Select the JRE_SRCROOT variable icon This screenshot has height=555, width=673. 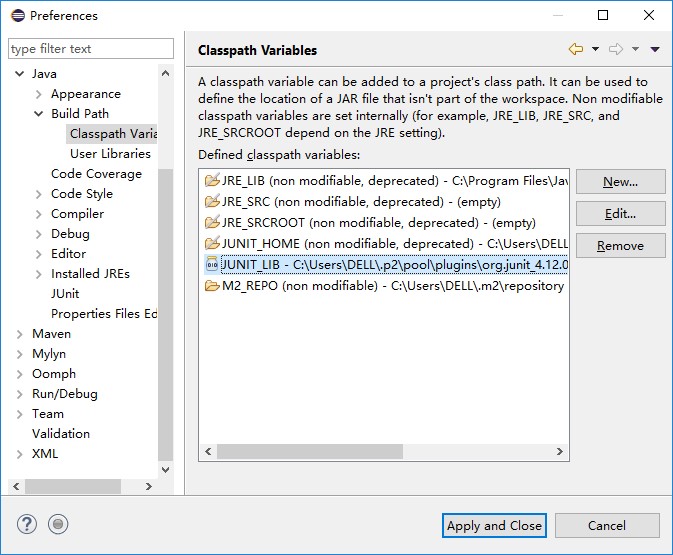click(211, 223)
